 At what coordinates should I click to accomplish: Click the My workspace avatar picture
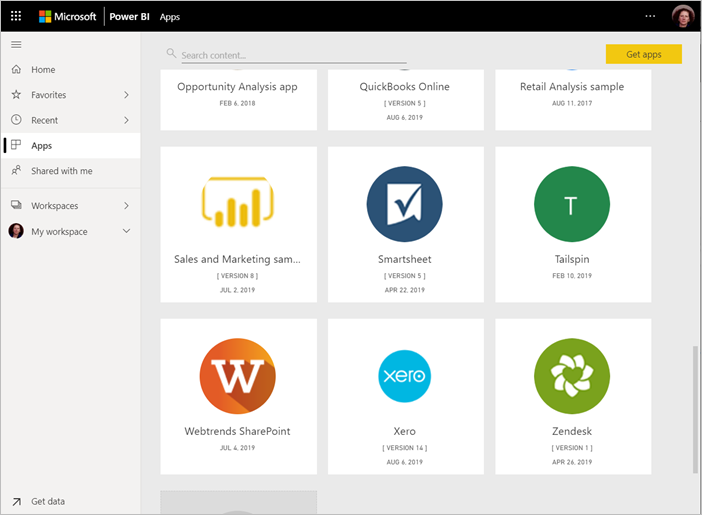click(x=16, y=231)
